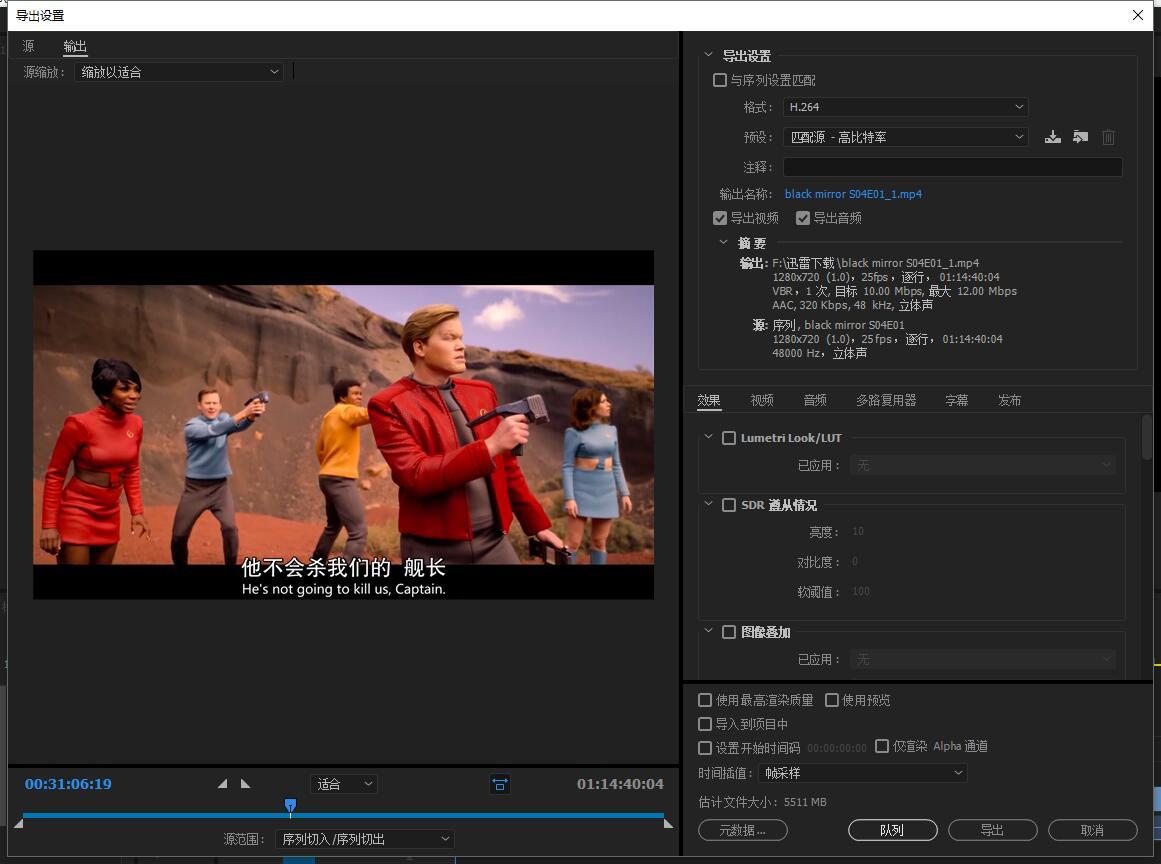Open the 预设 dropdown
Viewport: 1161px width, 864px height.
point(905,137)
